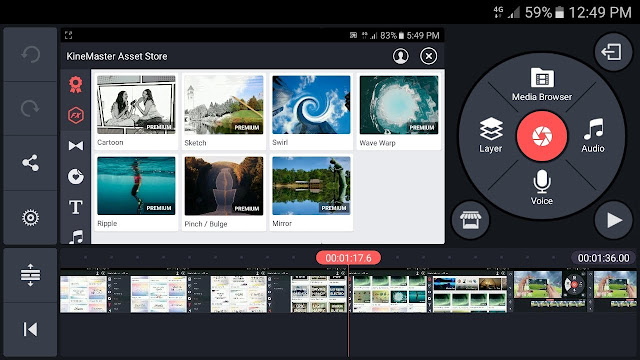Viewport: 640px width, 360px height.
Task: Select the Overlays sticker category
Action: (x=76, y=177)
